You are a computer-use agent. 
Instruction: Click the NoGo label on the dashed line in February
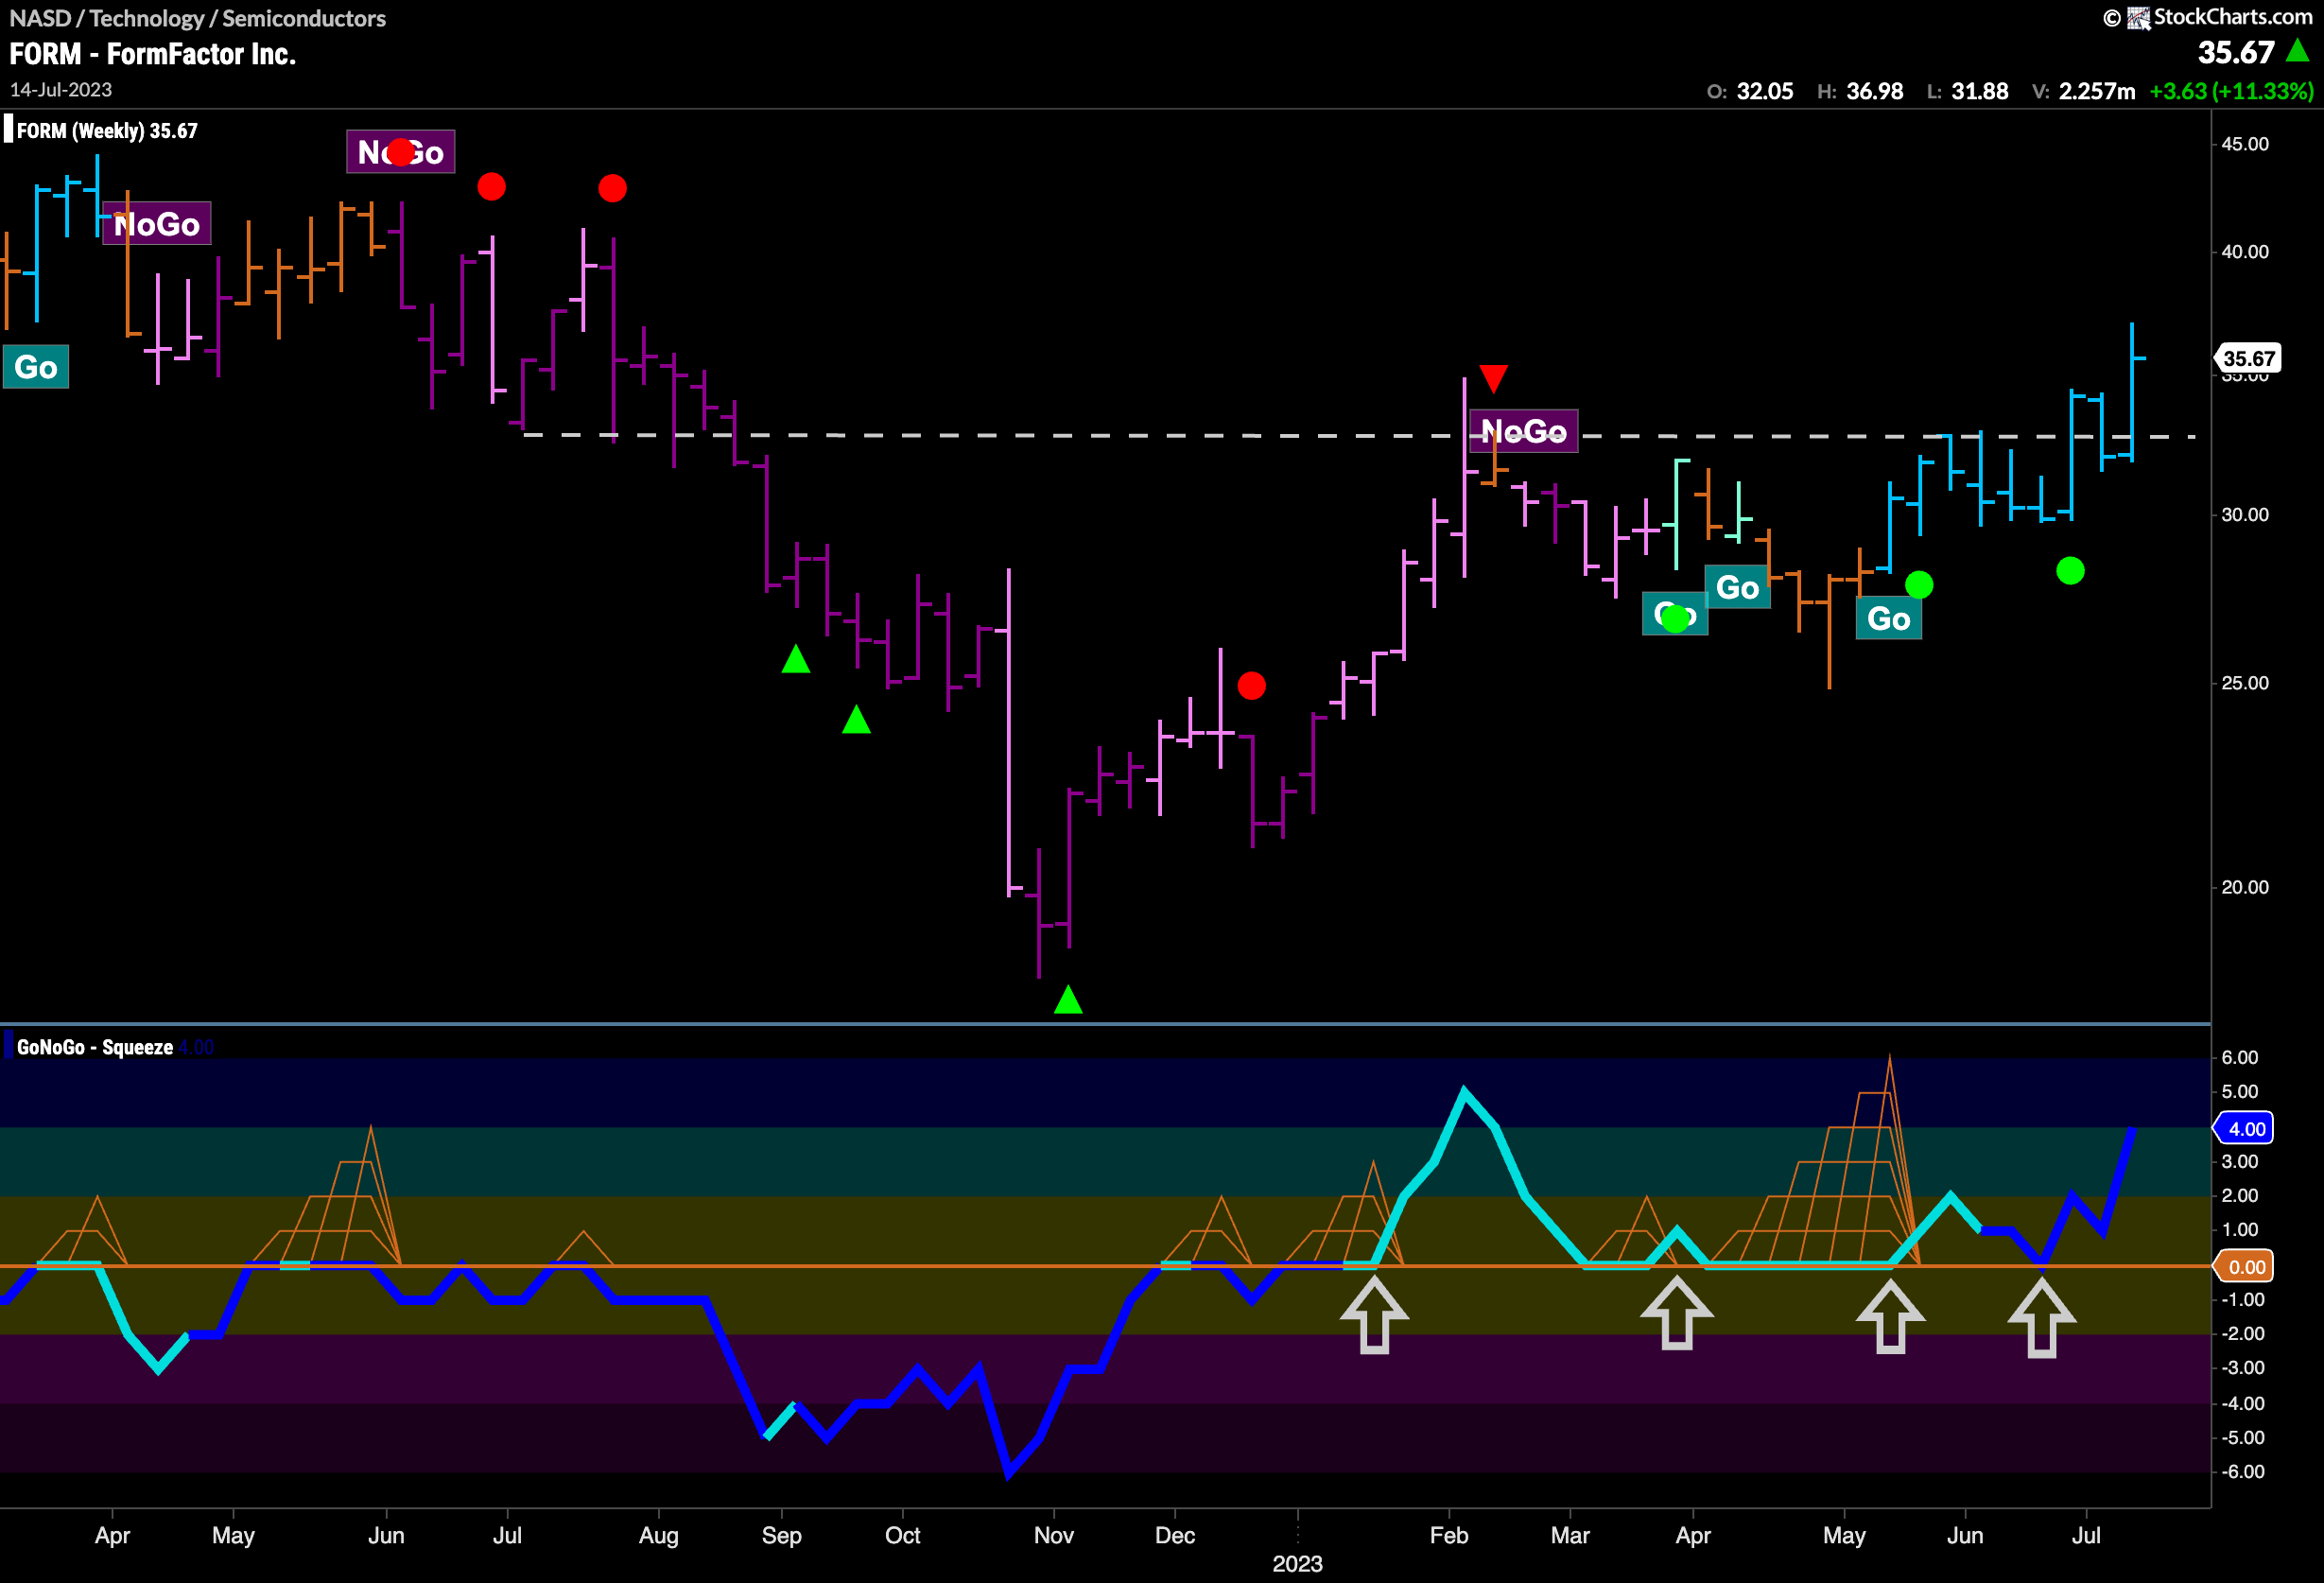pos(1523,431)
